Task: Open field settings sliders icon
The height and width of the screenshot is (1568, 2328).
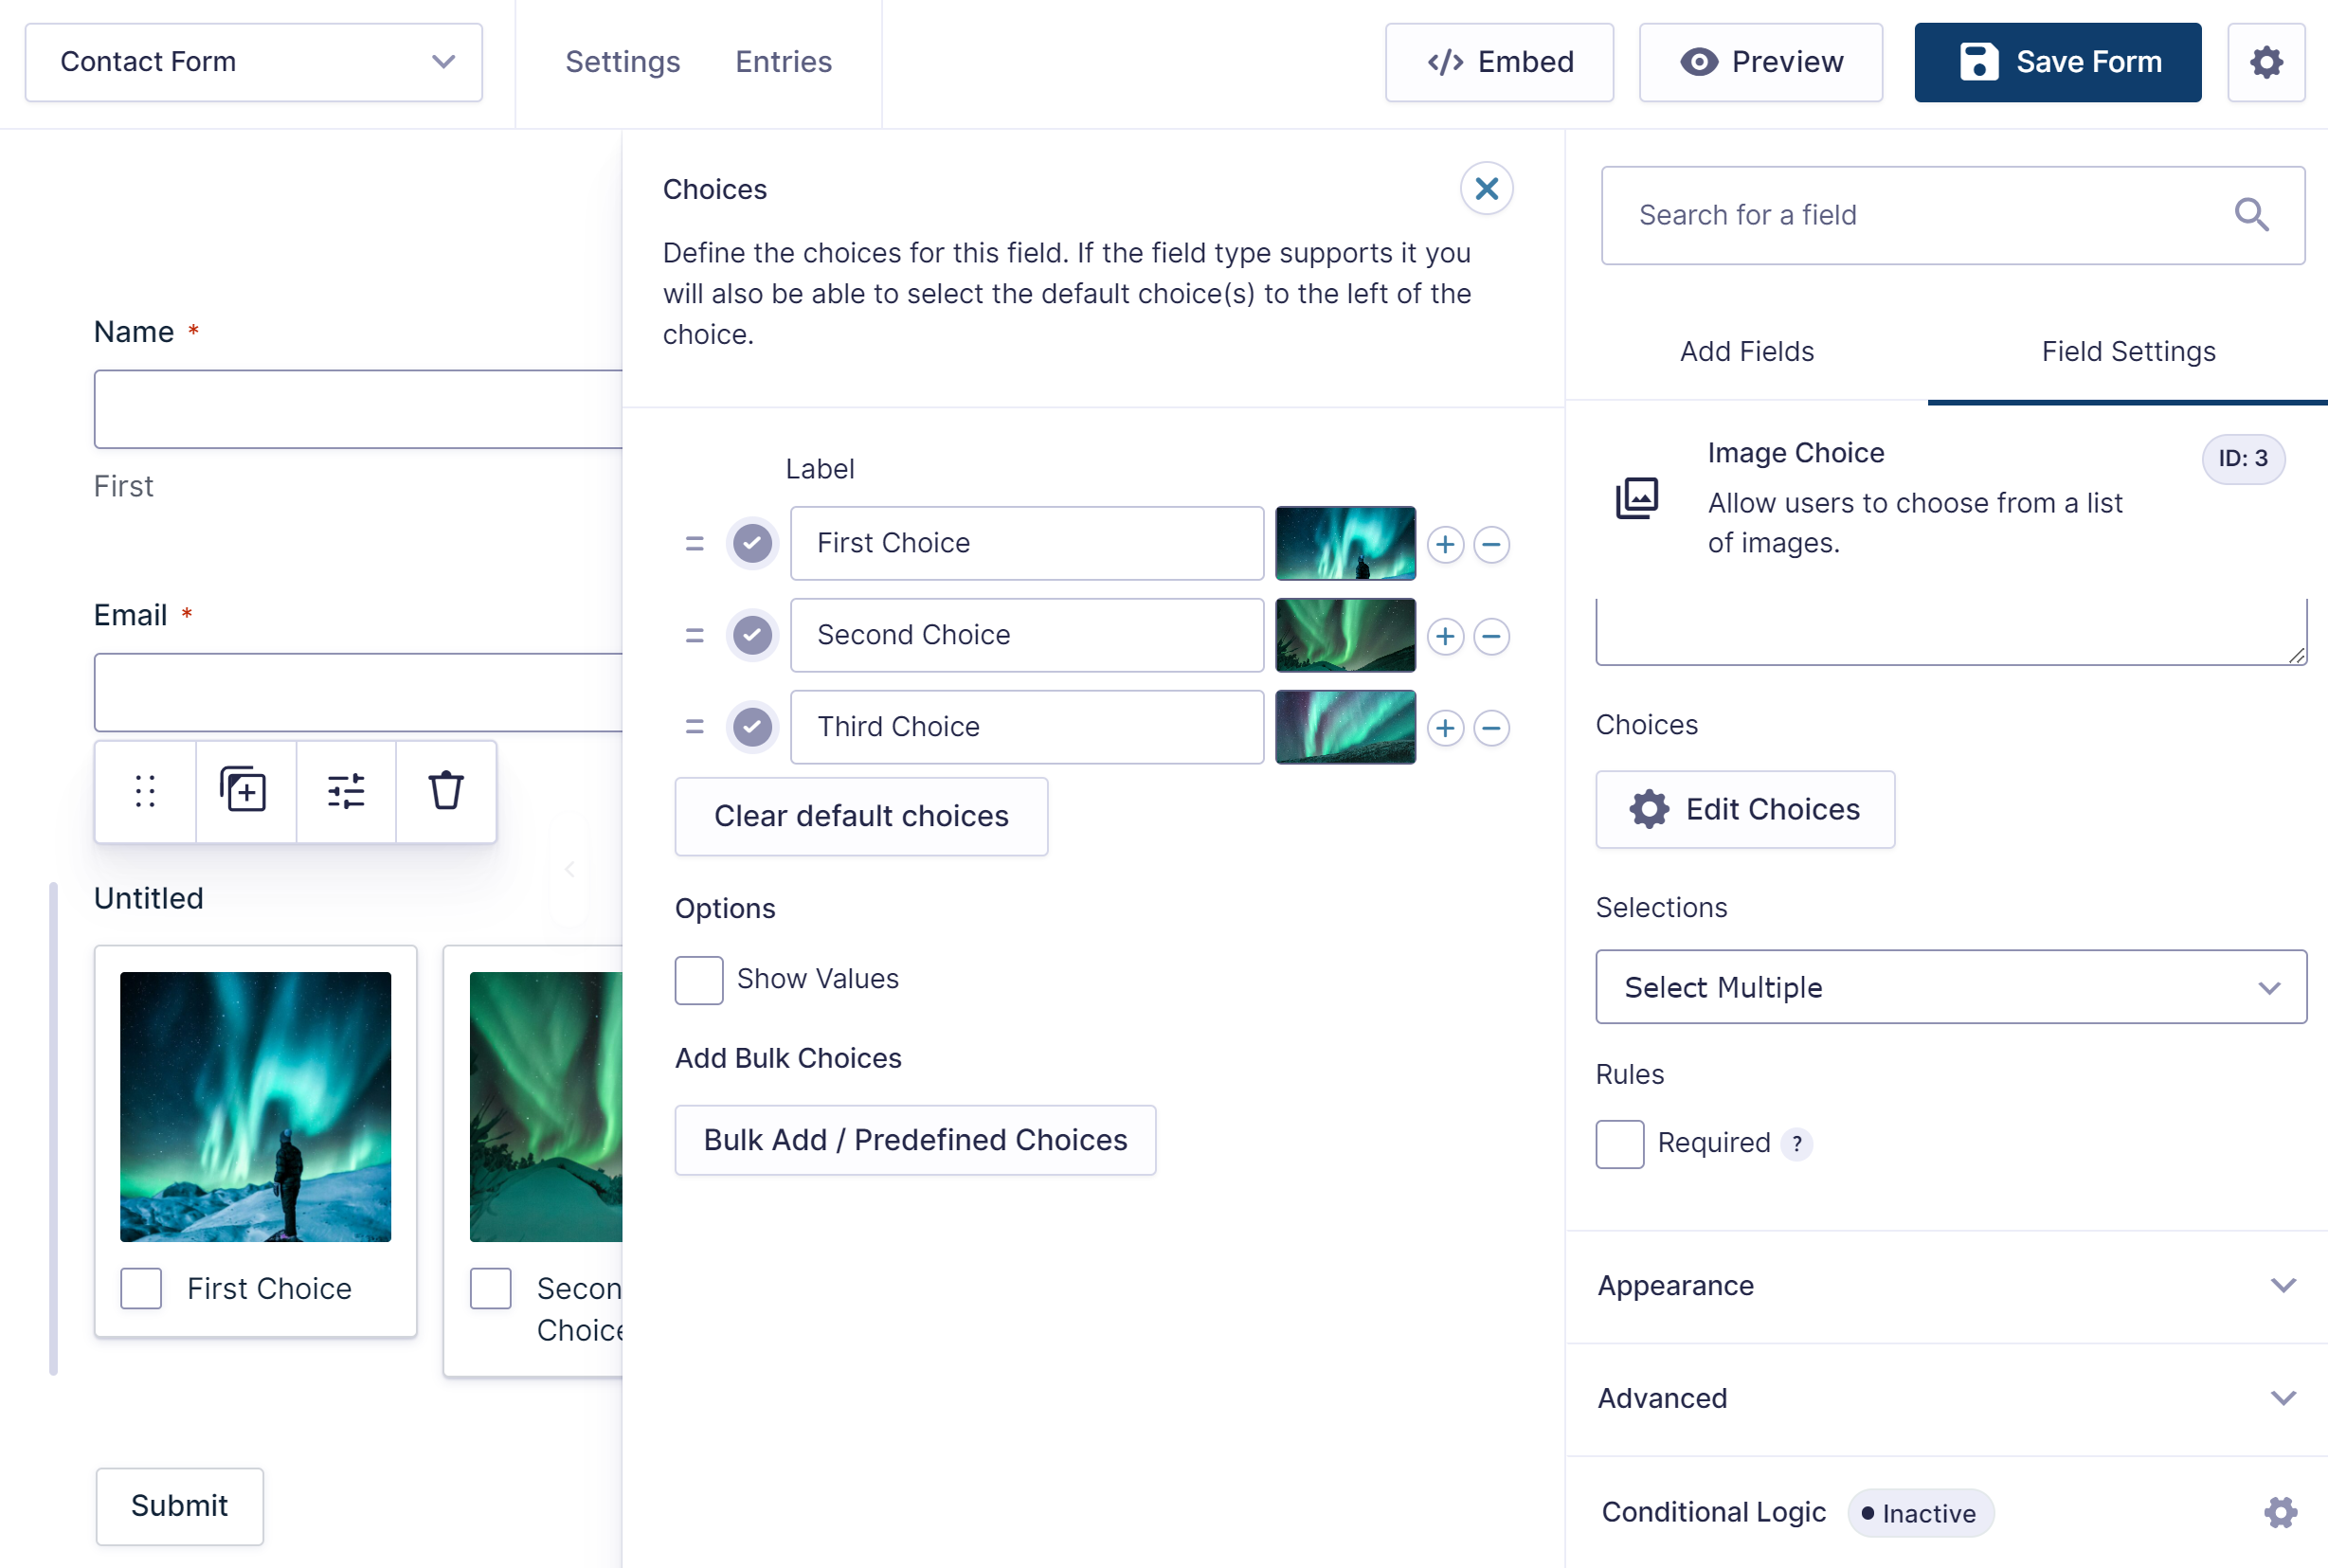Action: pos(346,791)
